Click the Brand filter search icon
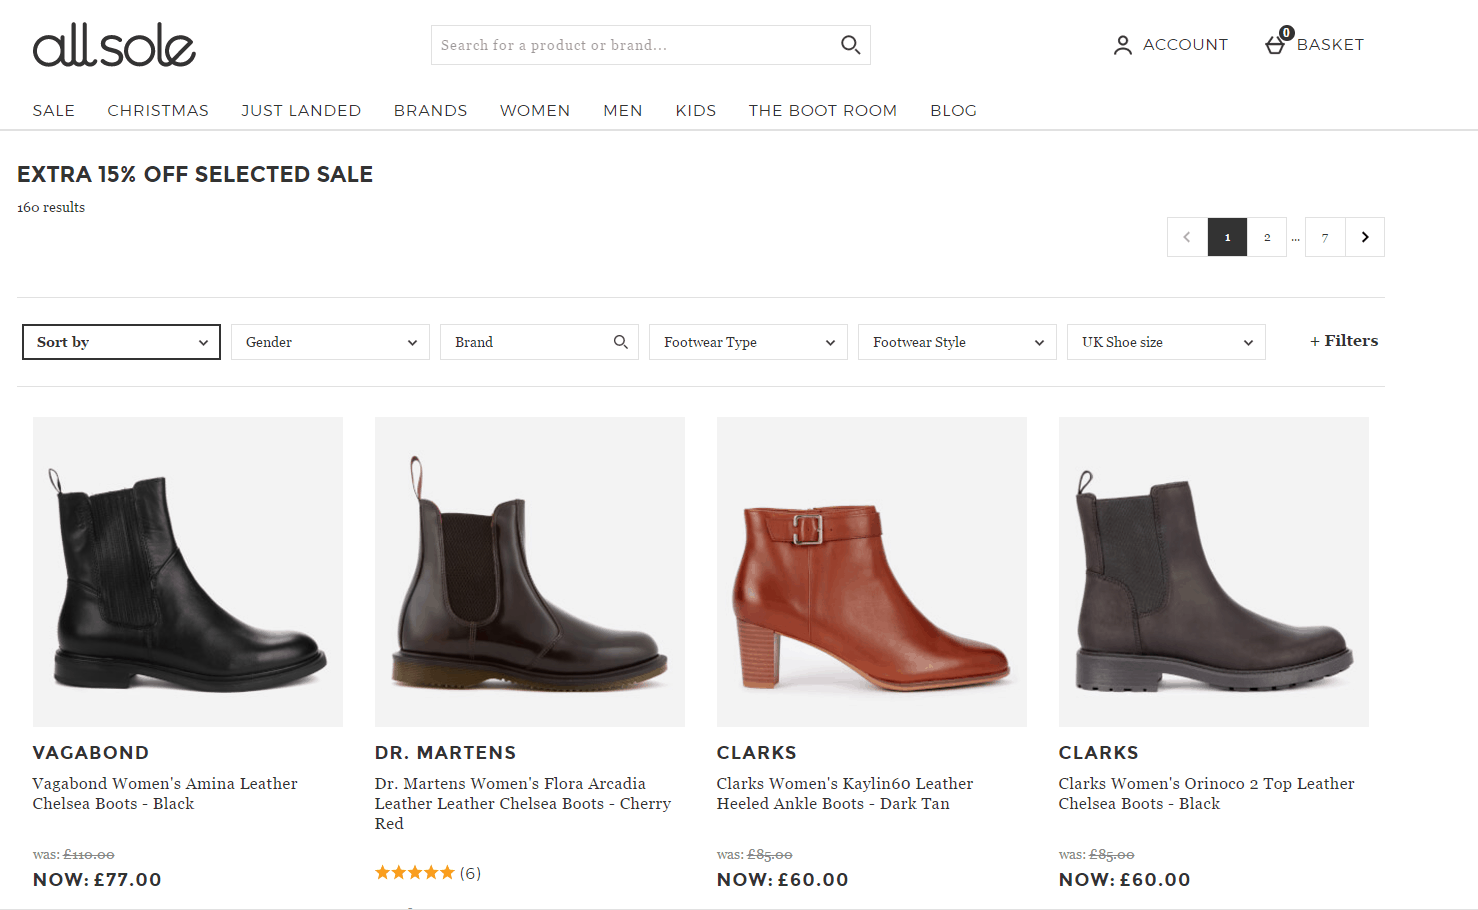This screenshot has height=910, width=1478. click(621, 342)
